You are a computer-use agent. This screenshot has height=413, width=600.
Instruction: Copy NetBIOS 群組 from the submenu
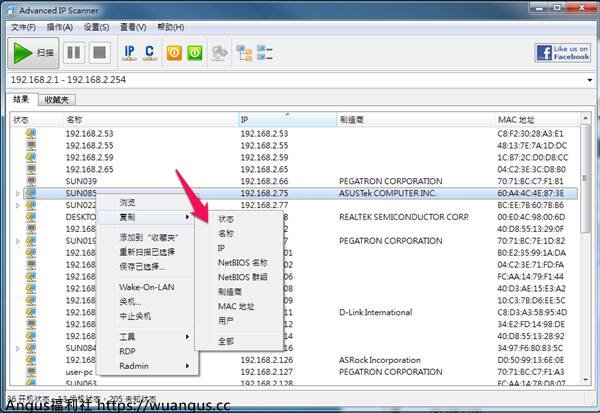click(239, 277)
